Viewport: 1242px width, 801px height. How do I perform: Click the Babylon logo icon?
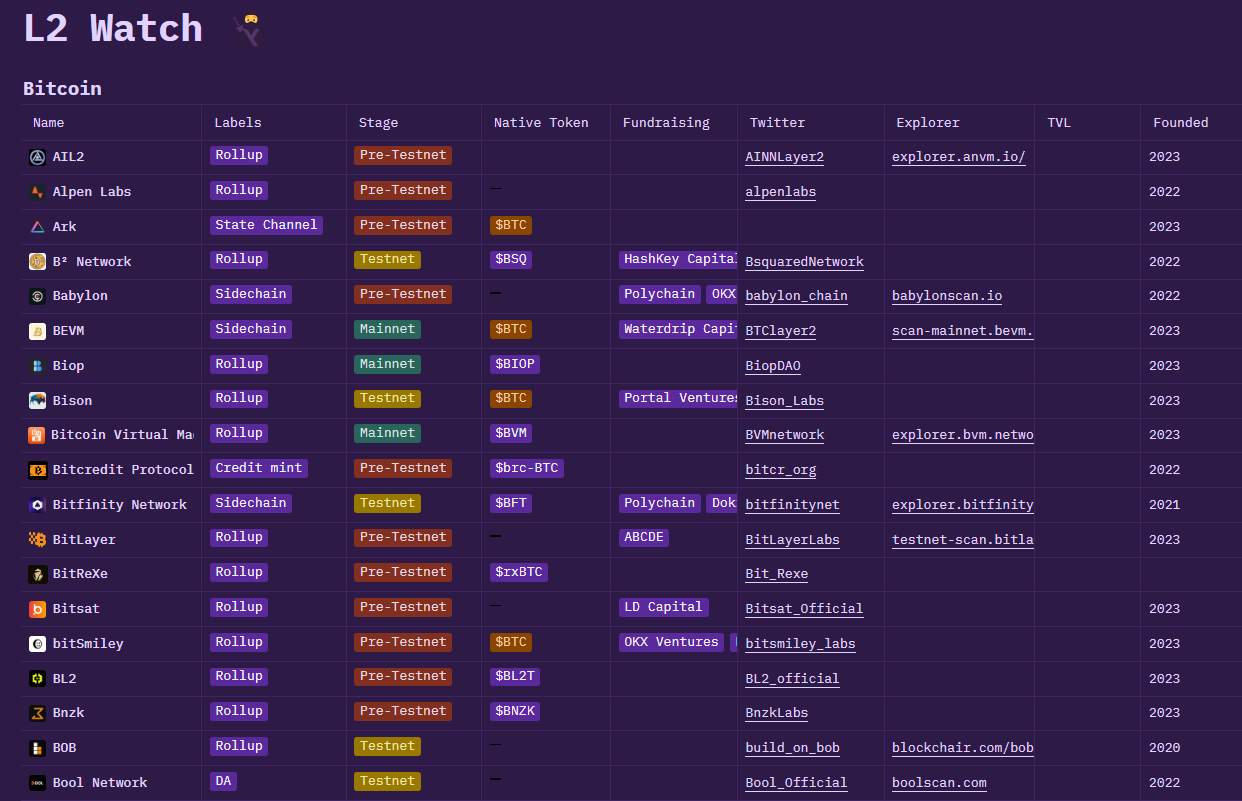point(37,296)
